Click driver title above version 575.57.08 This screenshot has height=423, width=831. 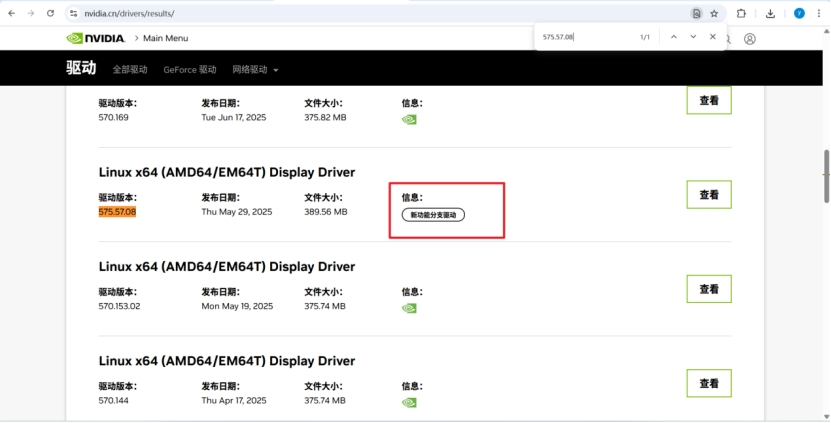click(x=227, y=172)
